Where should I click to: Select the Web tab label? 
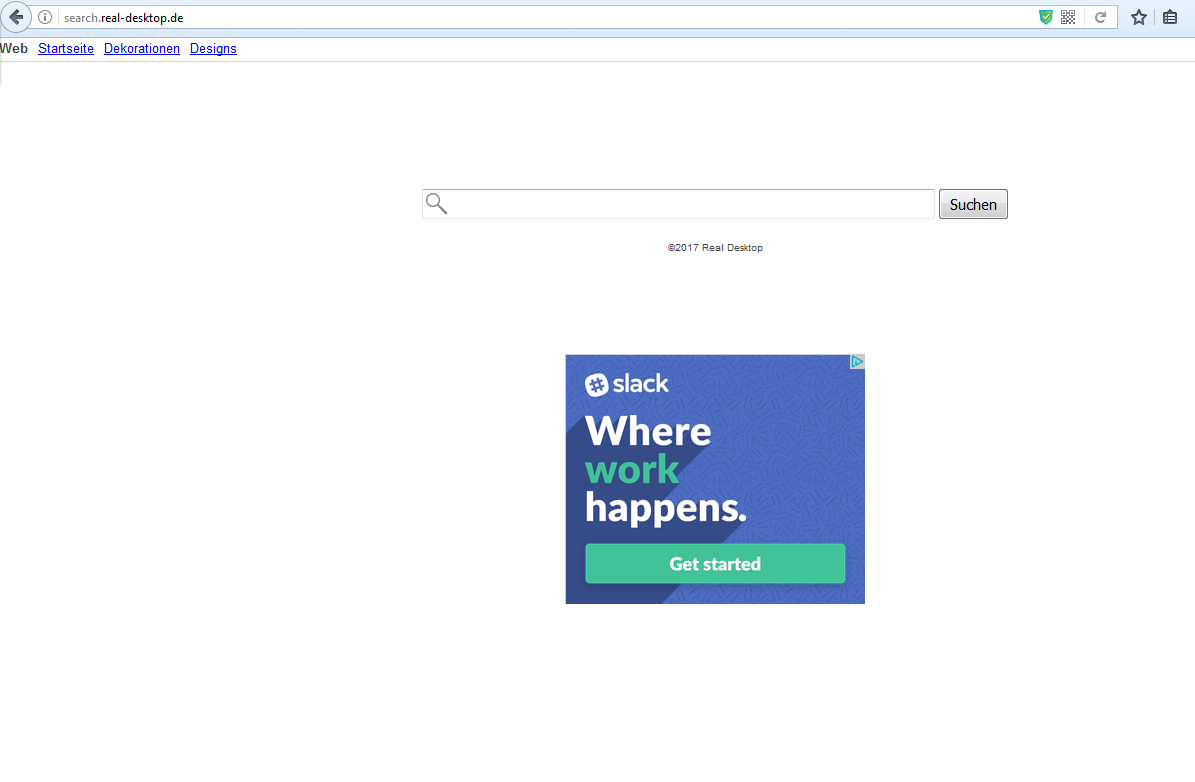coord(14,49)
